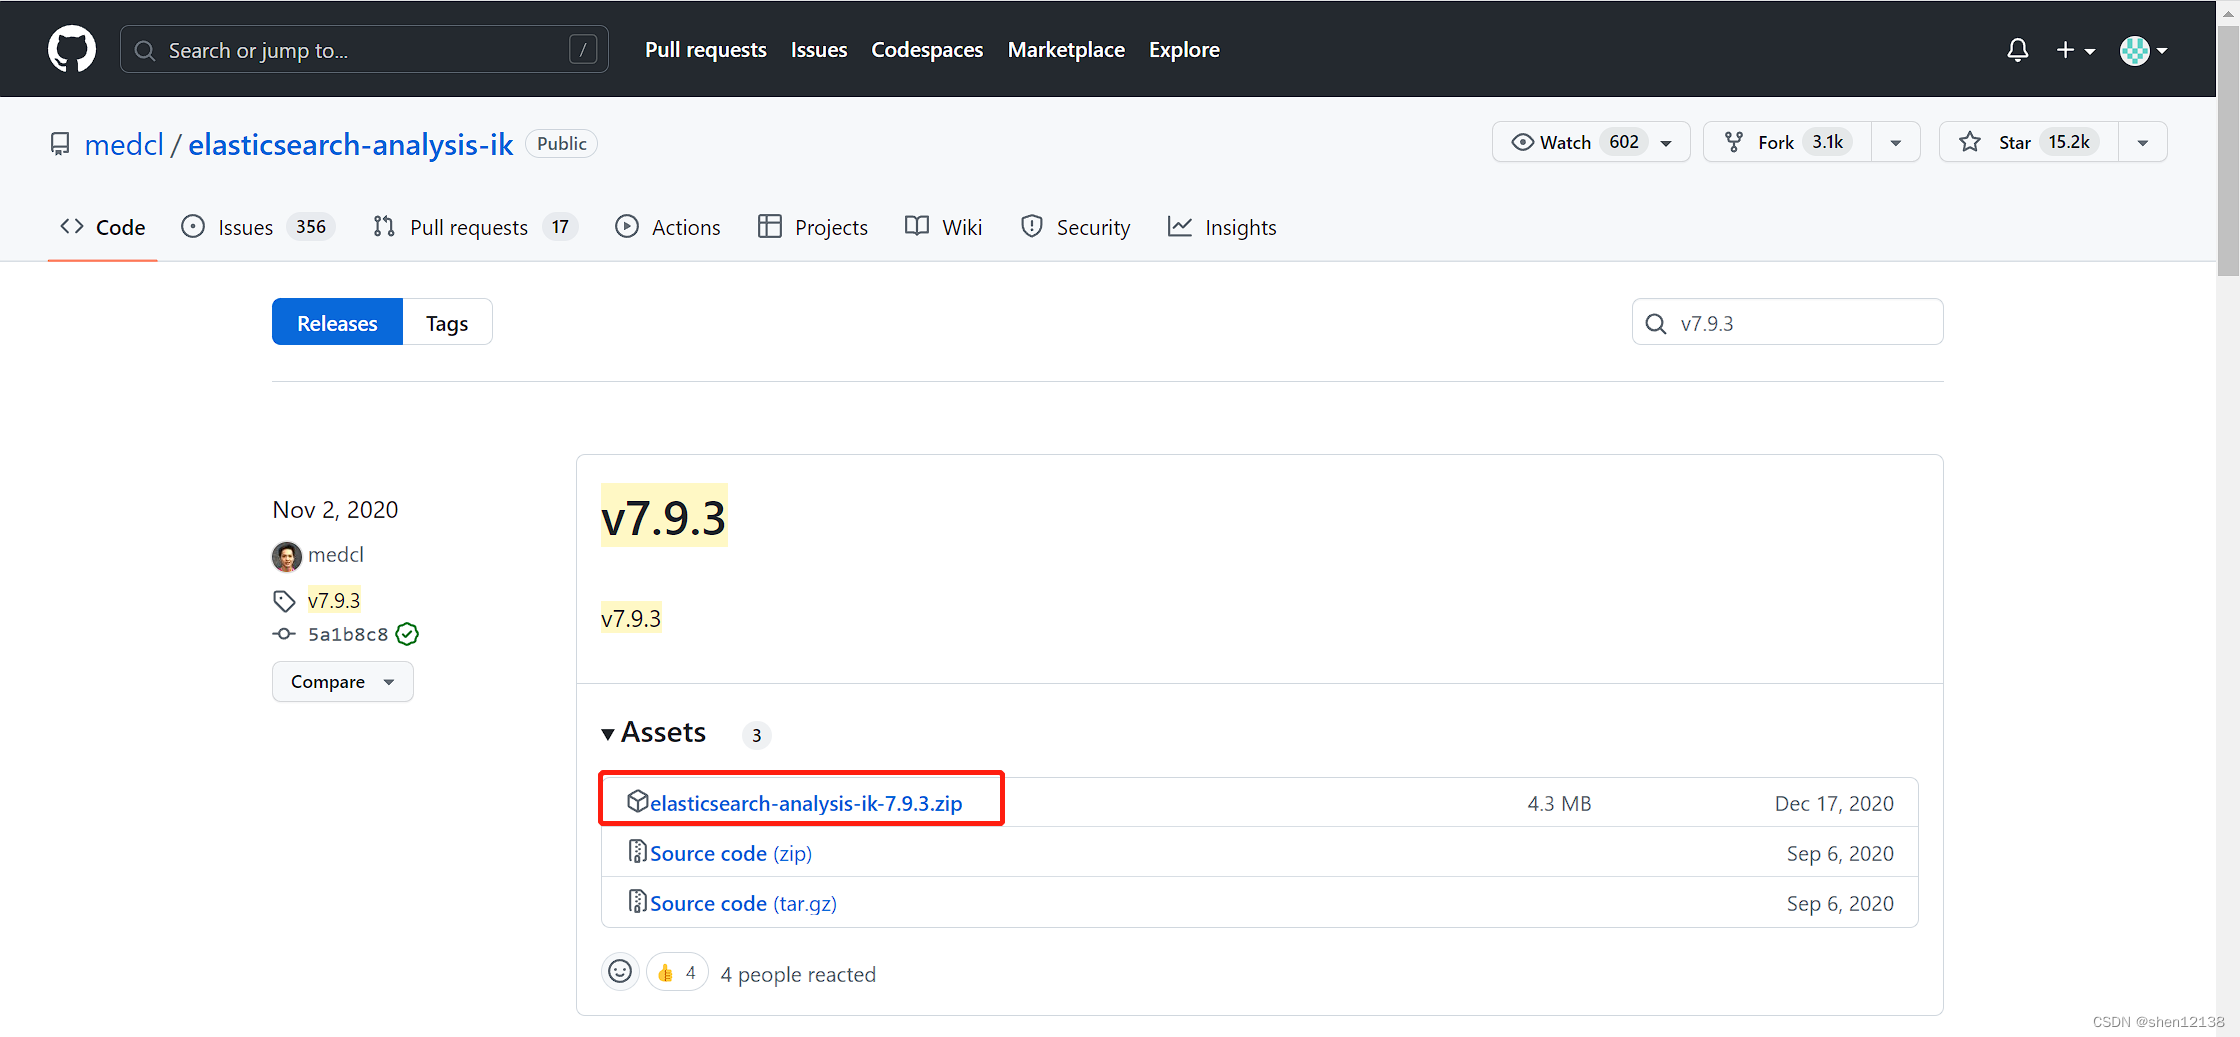Screen dimensions: 2240x1037
Task: Open the Compare dropdown
Action: 342,681
